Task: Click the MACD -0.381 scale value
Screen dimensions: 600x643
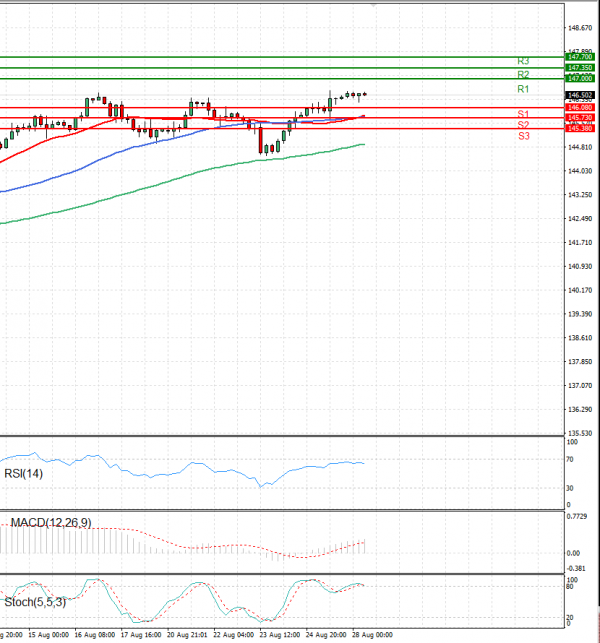Action: pos(576,568)
